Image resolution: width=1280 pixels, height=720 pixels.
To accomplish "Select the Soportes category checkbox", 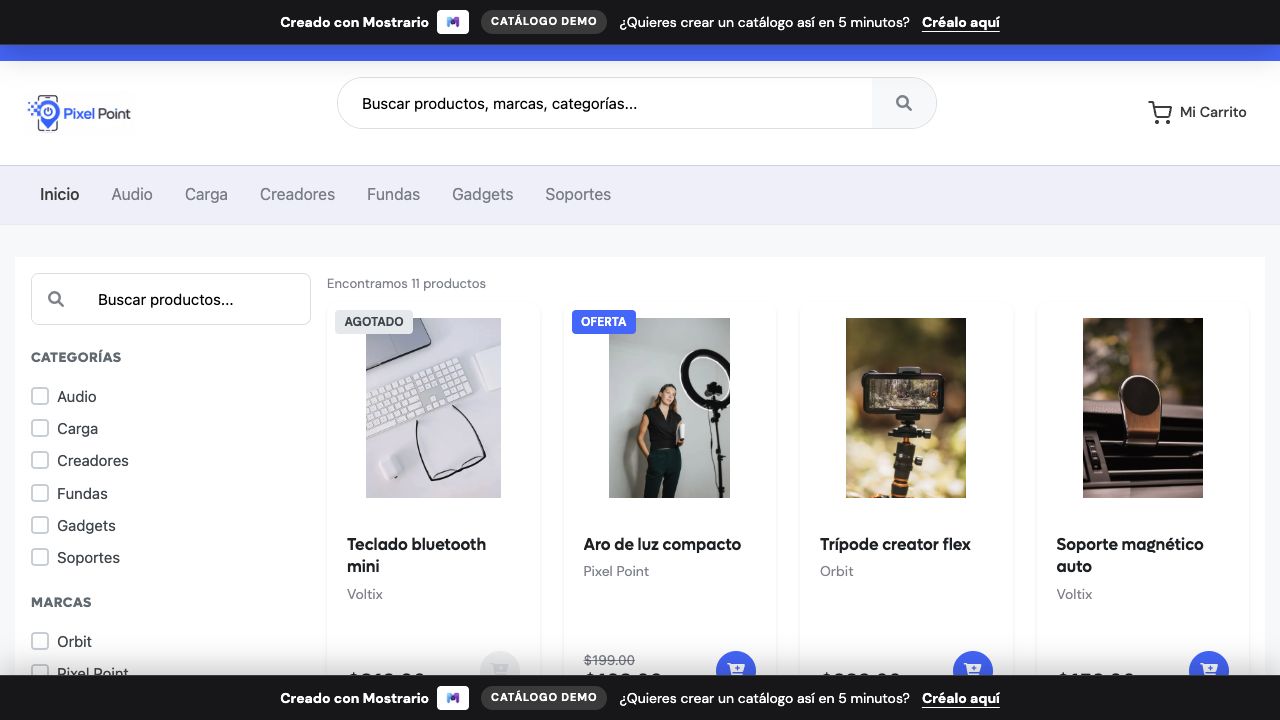I will [40, 557].
